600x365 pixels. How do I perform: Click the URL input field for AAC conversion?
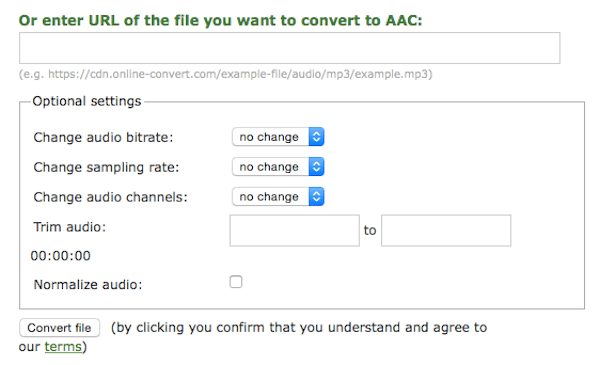coord(290,48)
